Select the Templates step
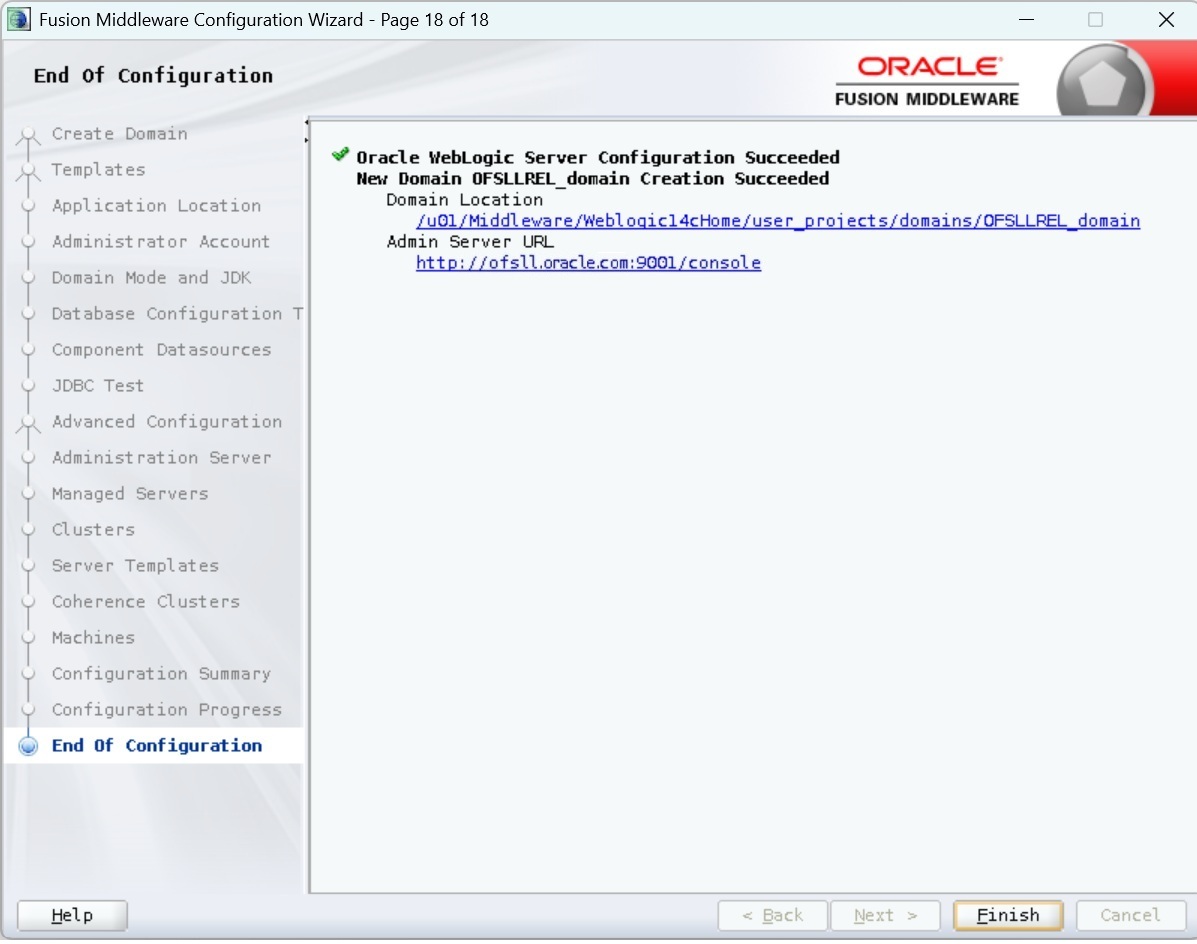 [98, 169]
